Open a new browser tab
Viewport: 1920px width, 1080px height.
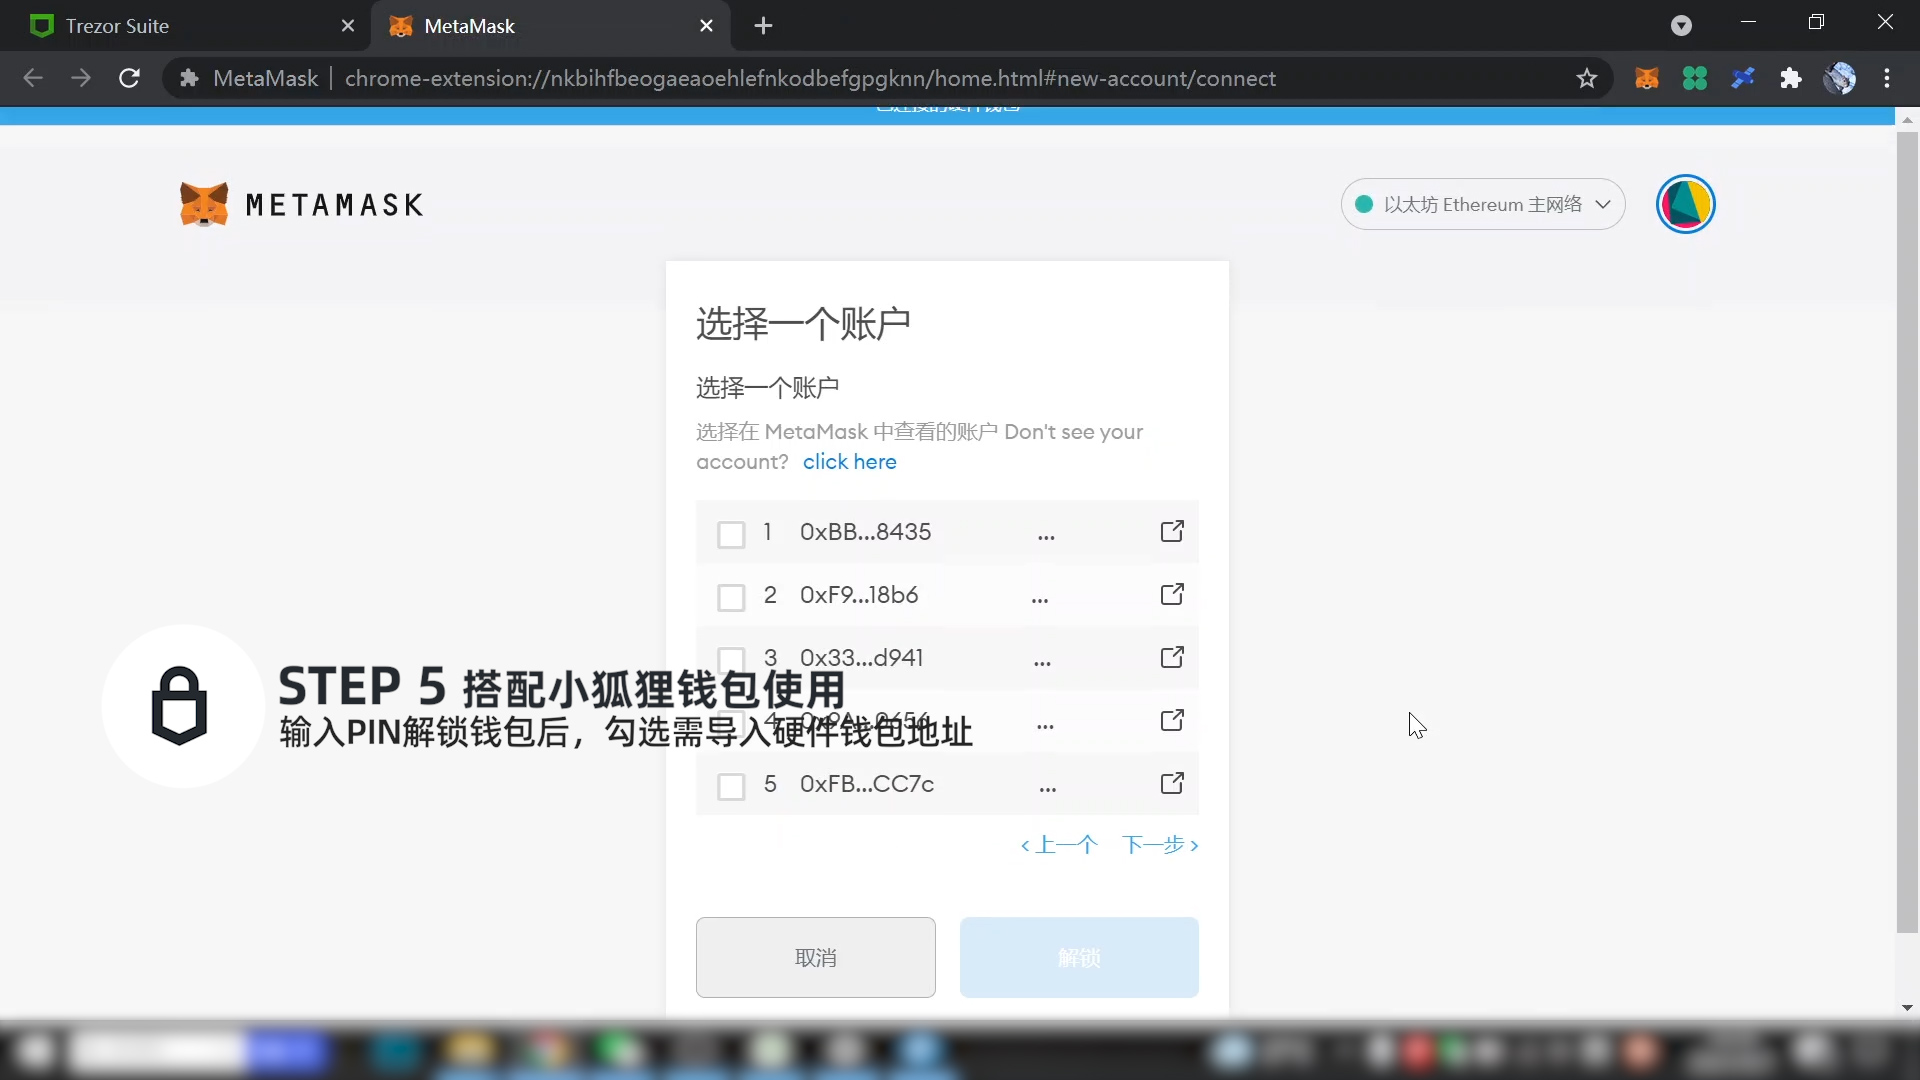coord(763,26)
